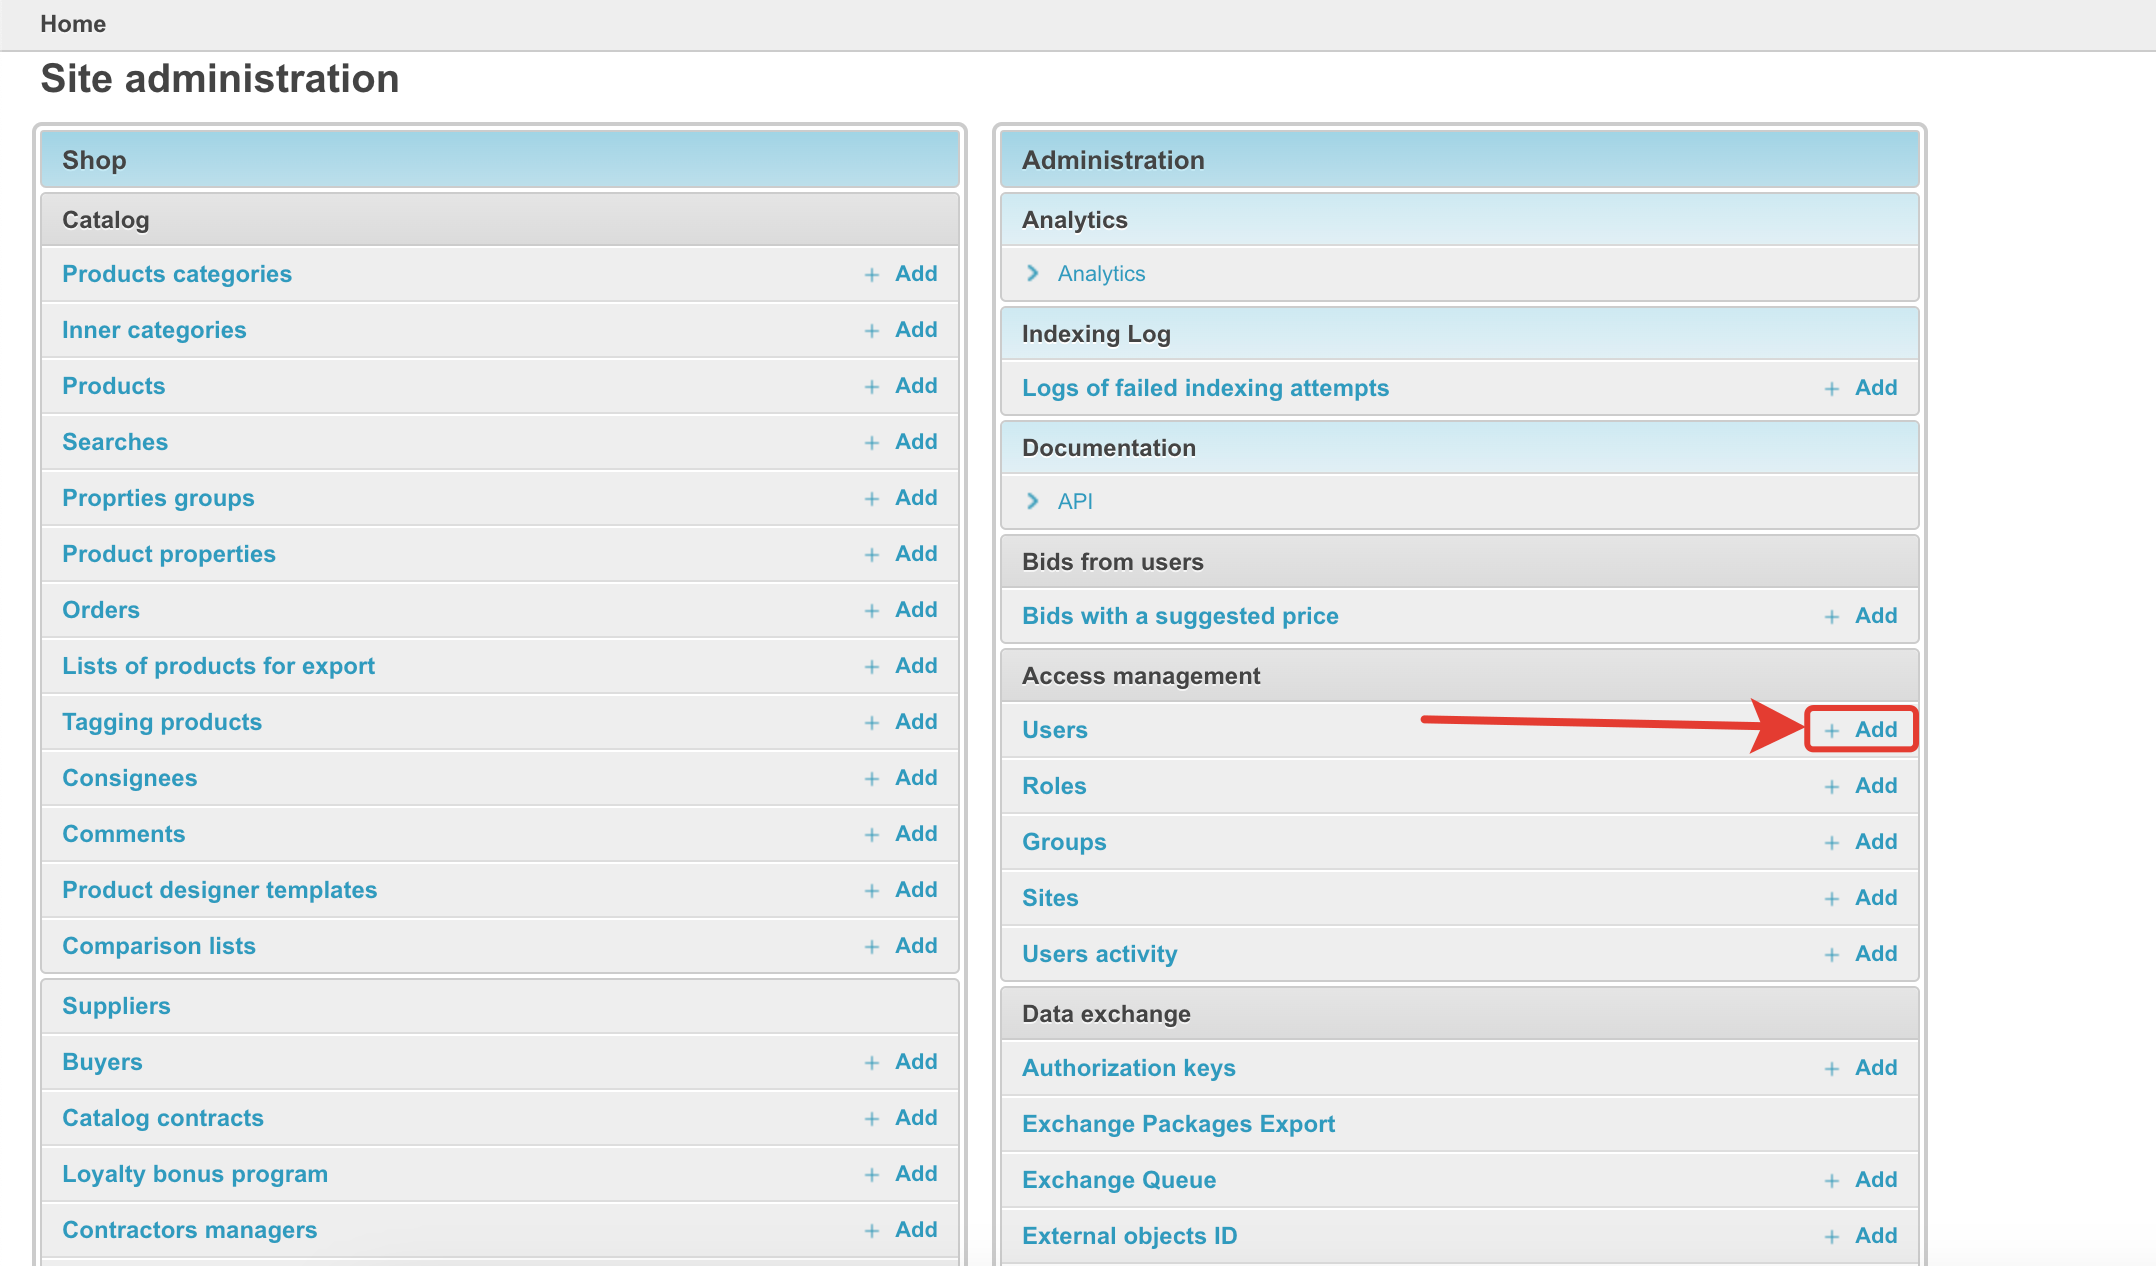Image resolution: width=2156 pixels, height=1266 pixels.
Task: Open the Suppliers section heading
Action: 116,1006
